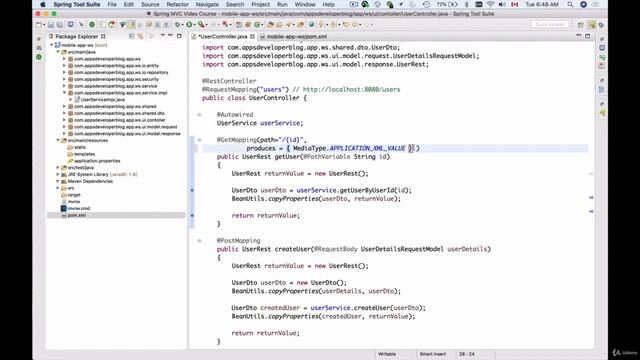Expand the com.appsdeveloperblog.app.ws.ui.contoller package
This screenshot has height=360, width=640.
tap(64, 120)
